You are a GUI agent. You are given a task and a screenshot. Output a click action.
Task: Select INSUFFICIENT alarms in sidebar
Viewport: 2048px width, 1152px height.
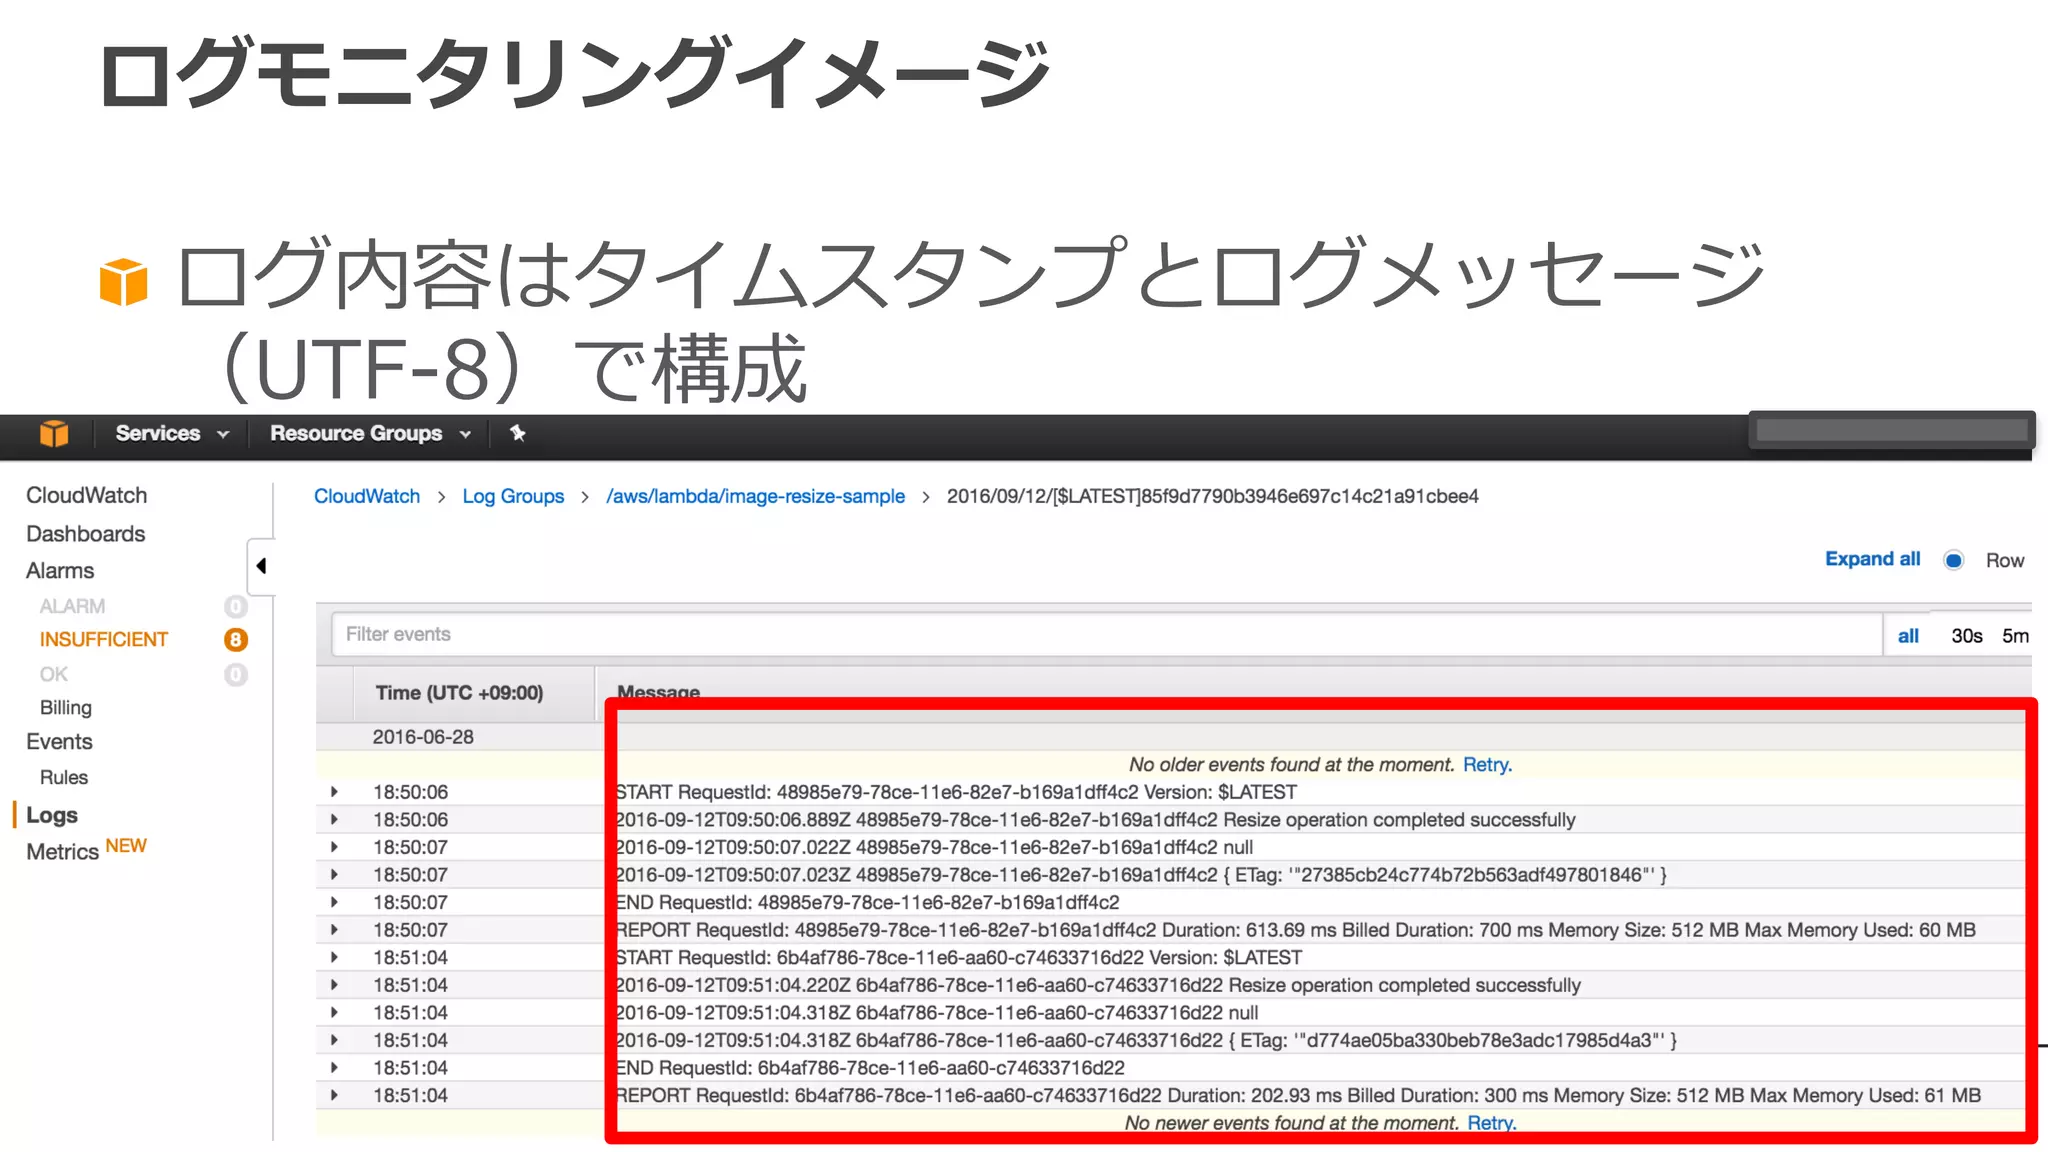pos(104,639)
